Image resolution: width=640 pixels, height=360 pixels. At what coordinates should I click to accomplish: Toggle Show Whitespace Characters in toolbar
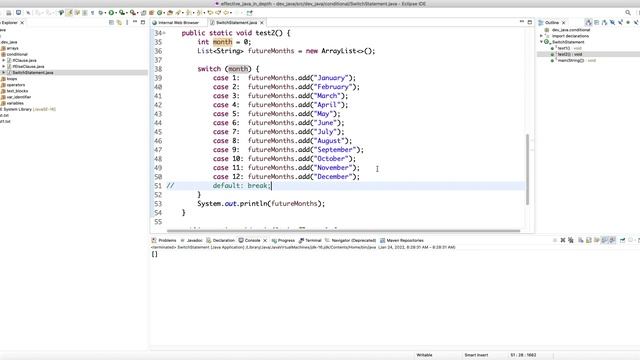pos(93,13)
